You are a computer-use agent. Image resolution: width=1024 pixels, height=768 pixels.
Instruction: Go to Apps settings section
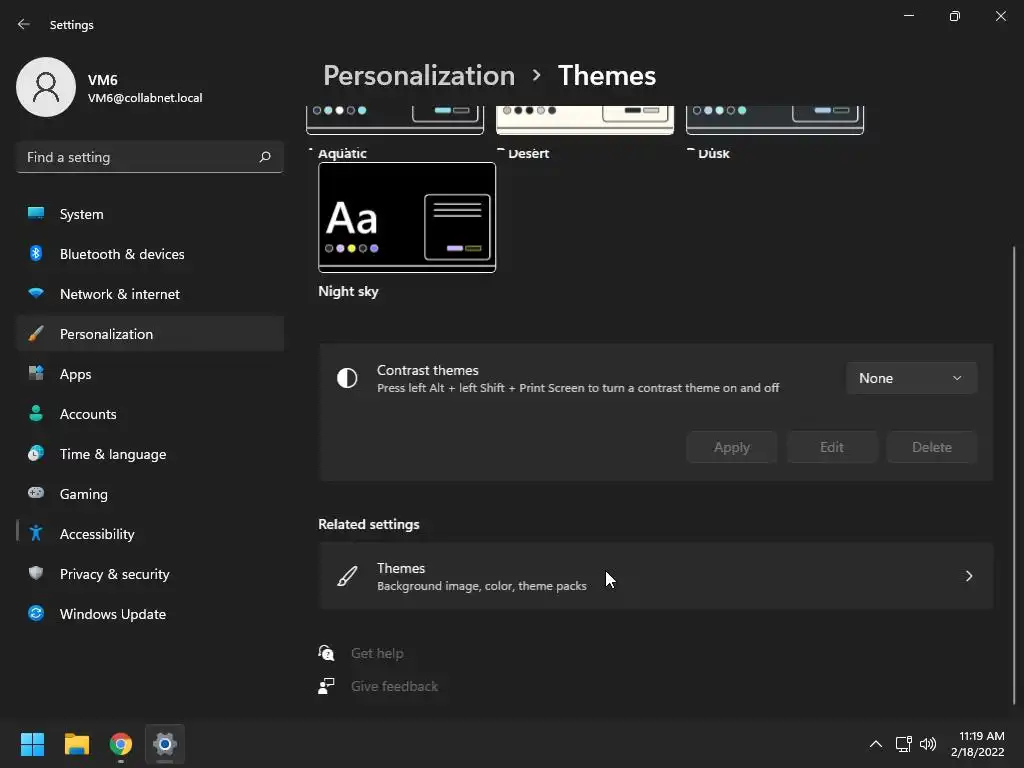click(x=75, y=374)
